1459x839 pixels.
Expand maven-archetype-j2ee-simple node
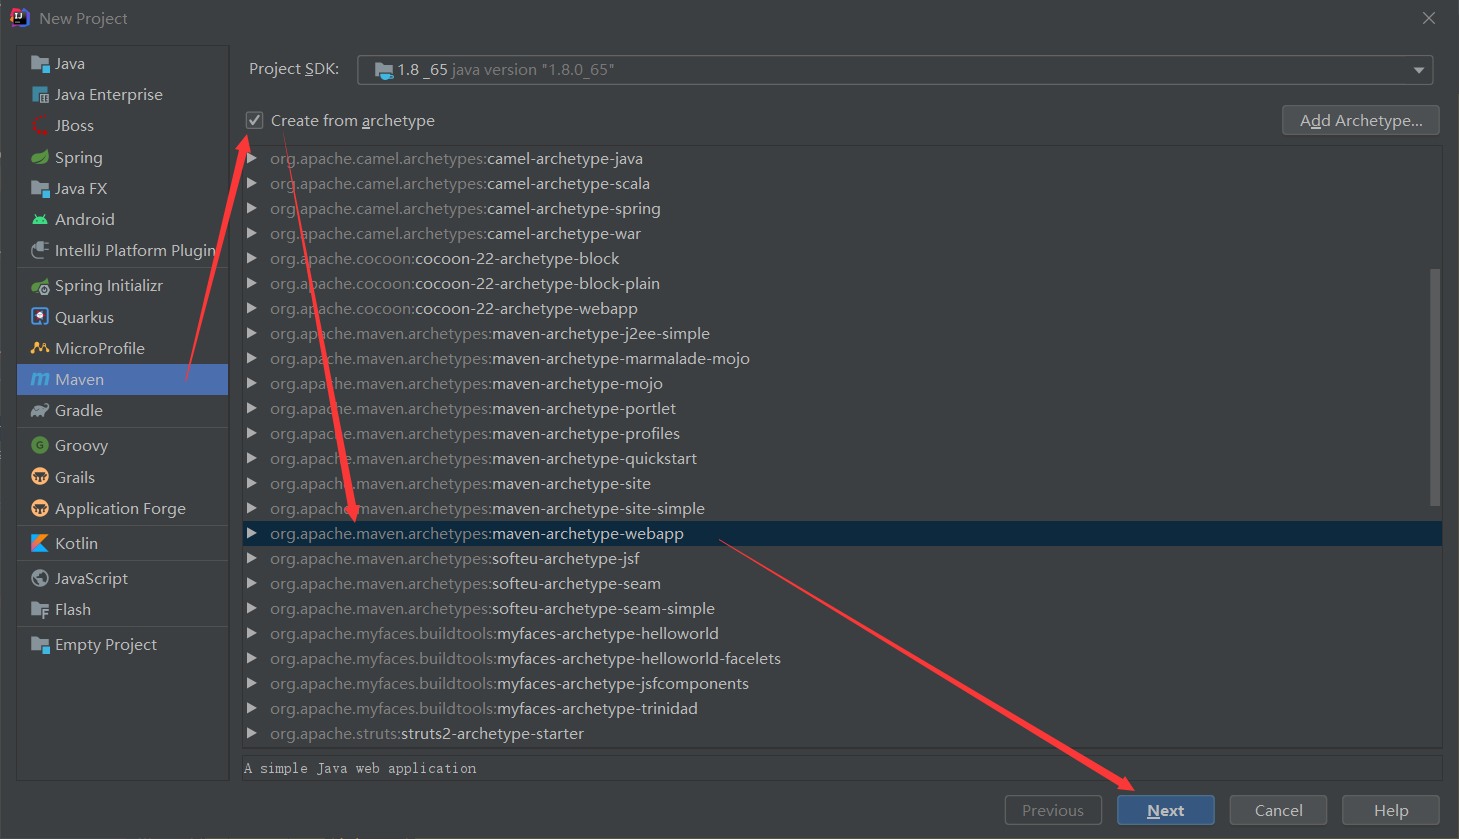pyautogui.click(x=252, y=333)
